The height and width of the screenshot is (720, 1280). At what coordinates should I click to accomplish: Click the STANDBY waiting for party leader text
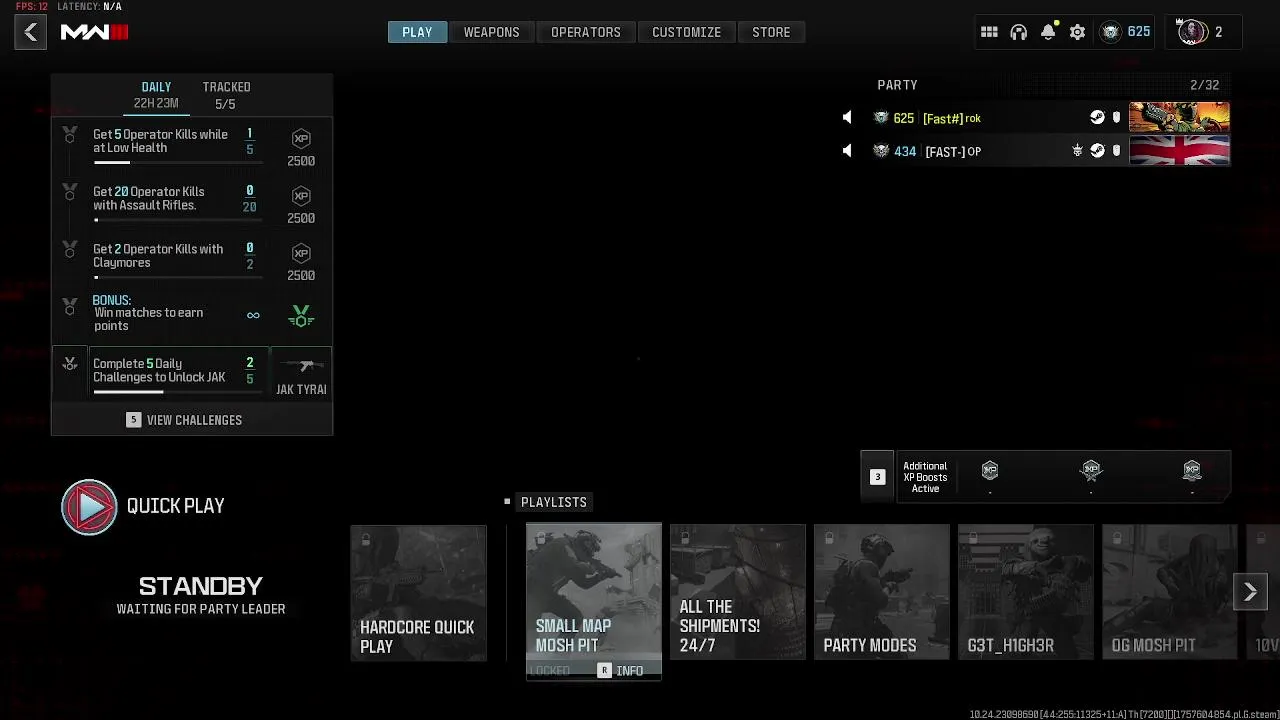(201, 594)
